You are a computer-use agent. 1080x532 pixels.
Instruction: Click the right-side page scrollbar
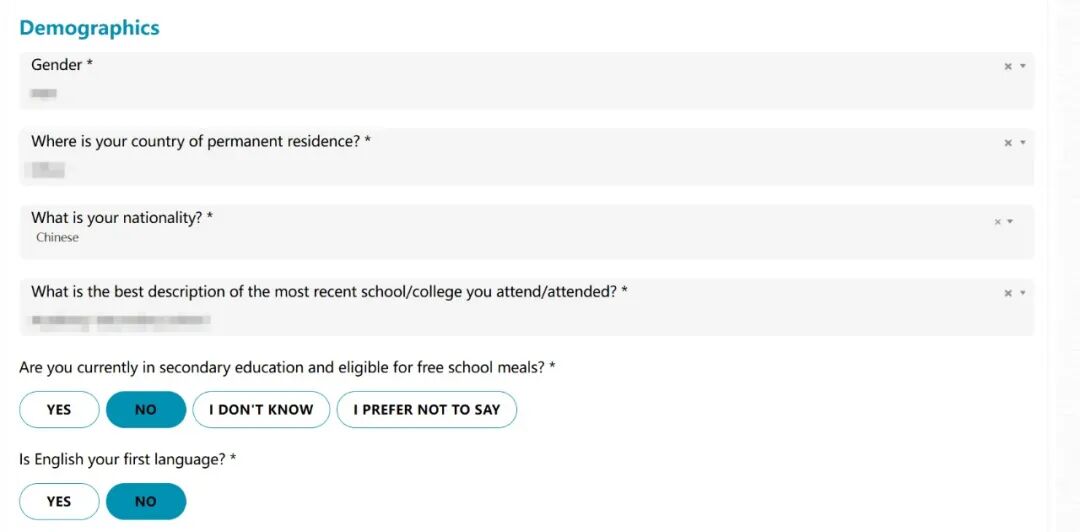1064,266
